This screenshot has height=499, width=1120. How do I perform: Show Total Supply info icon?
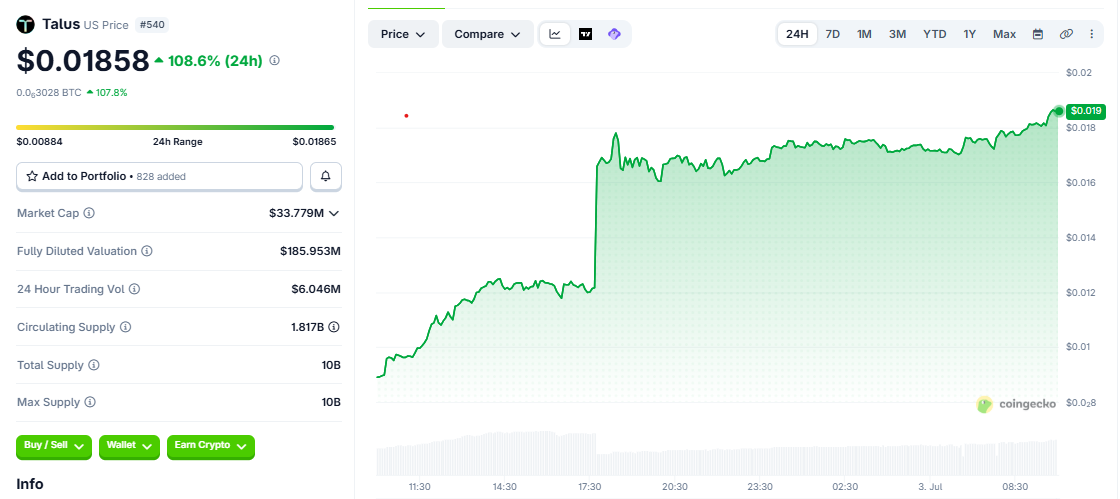[94, 365]
